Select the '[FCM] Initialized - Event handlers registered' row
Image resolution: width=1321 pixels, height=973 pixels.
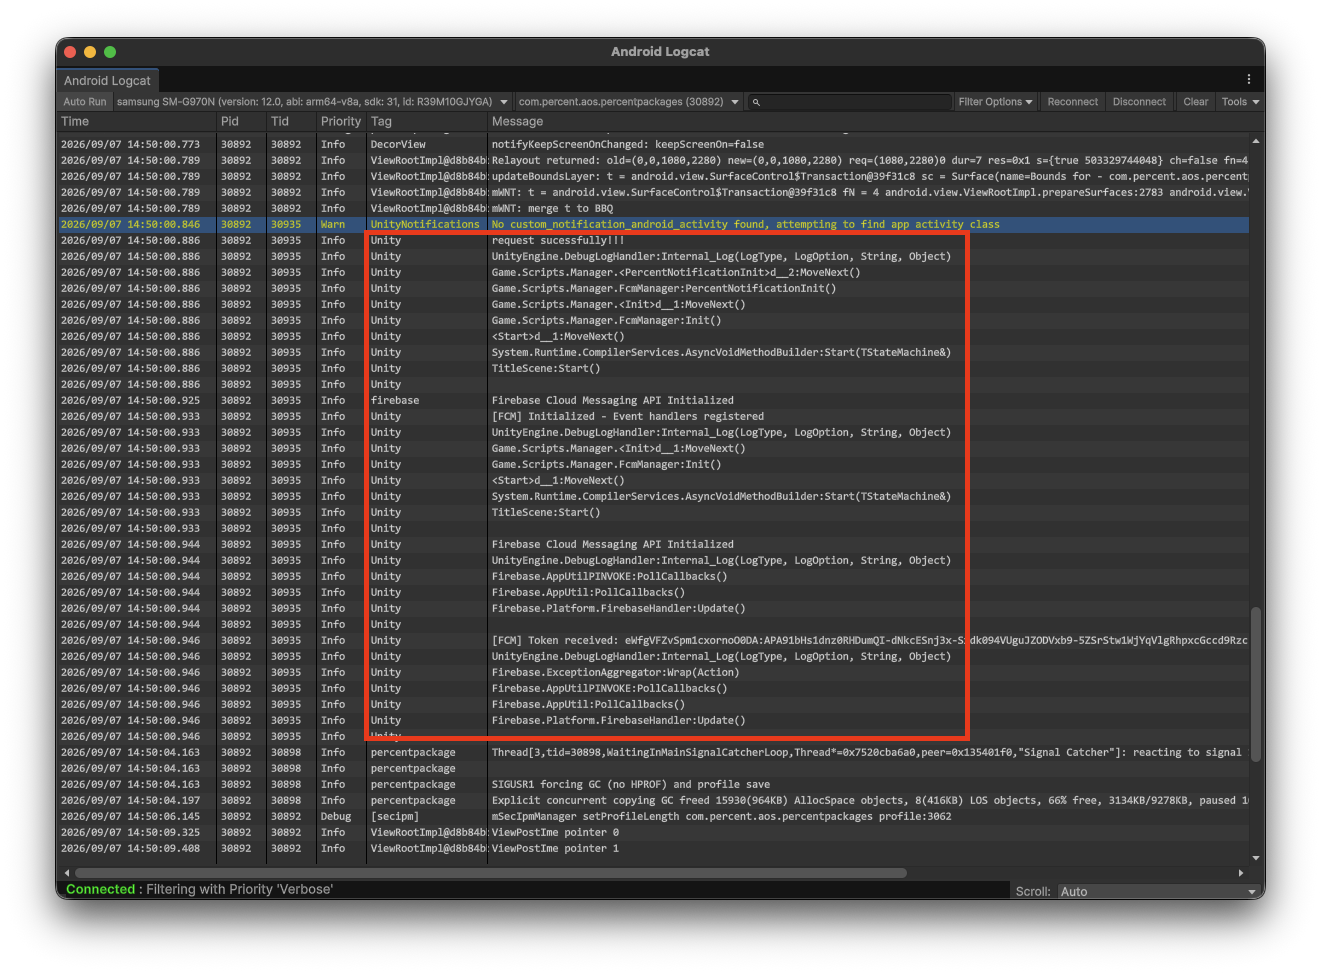653,416
